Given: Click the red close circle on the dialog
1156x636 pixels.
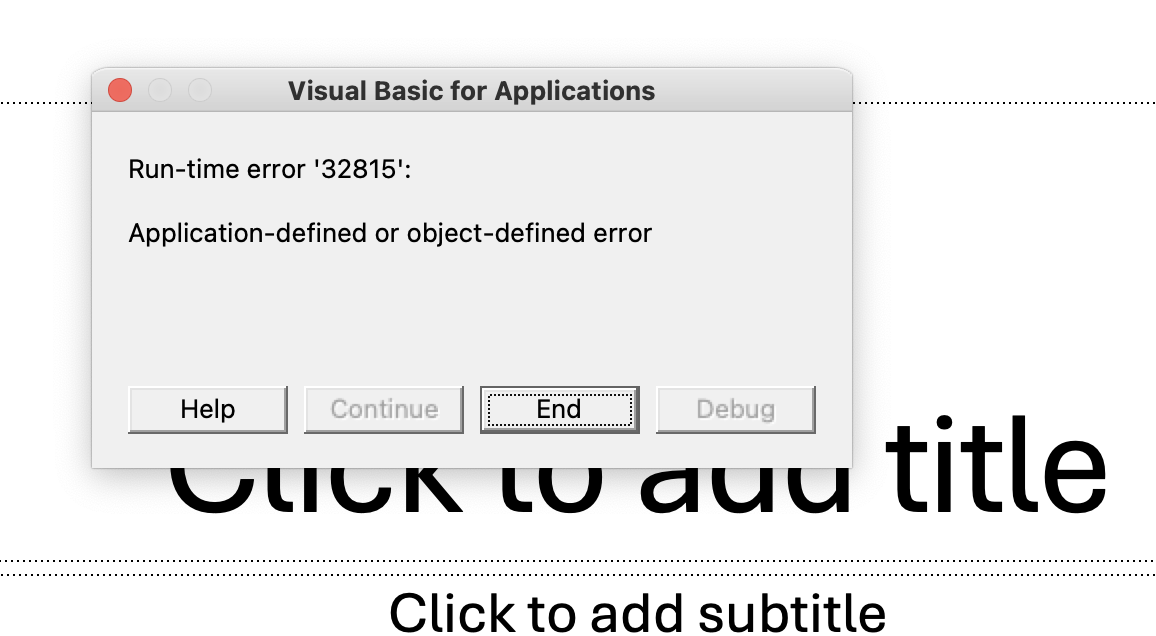Looking at the screenshot, I should (x=119, y=90).
